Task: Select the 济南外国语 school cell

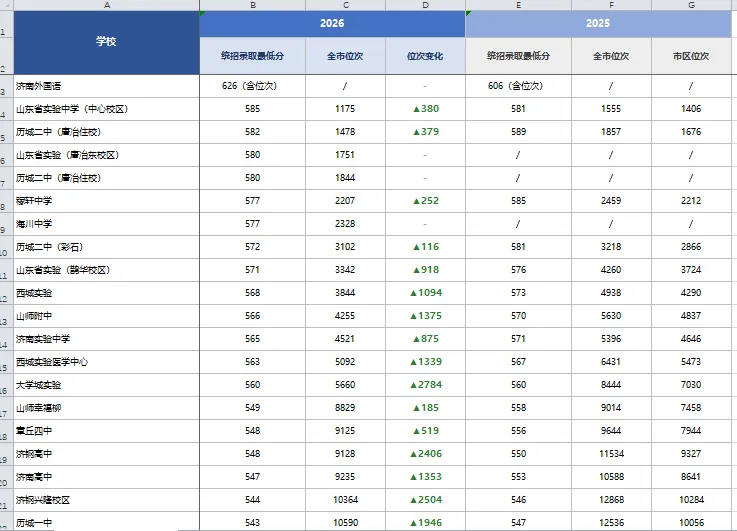Action: tap(107, 86)
